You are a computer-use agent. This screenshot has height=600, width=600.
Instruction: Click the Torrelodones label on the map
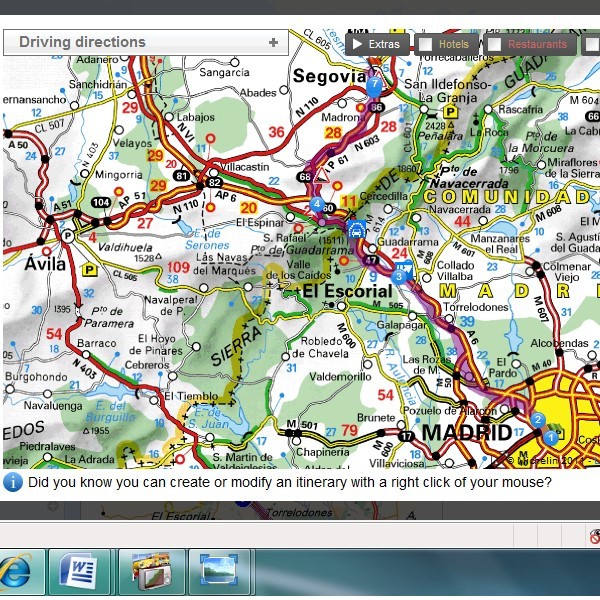coord(476,307)
